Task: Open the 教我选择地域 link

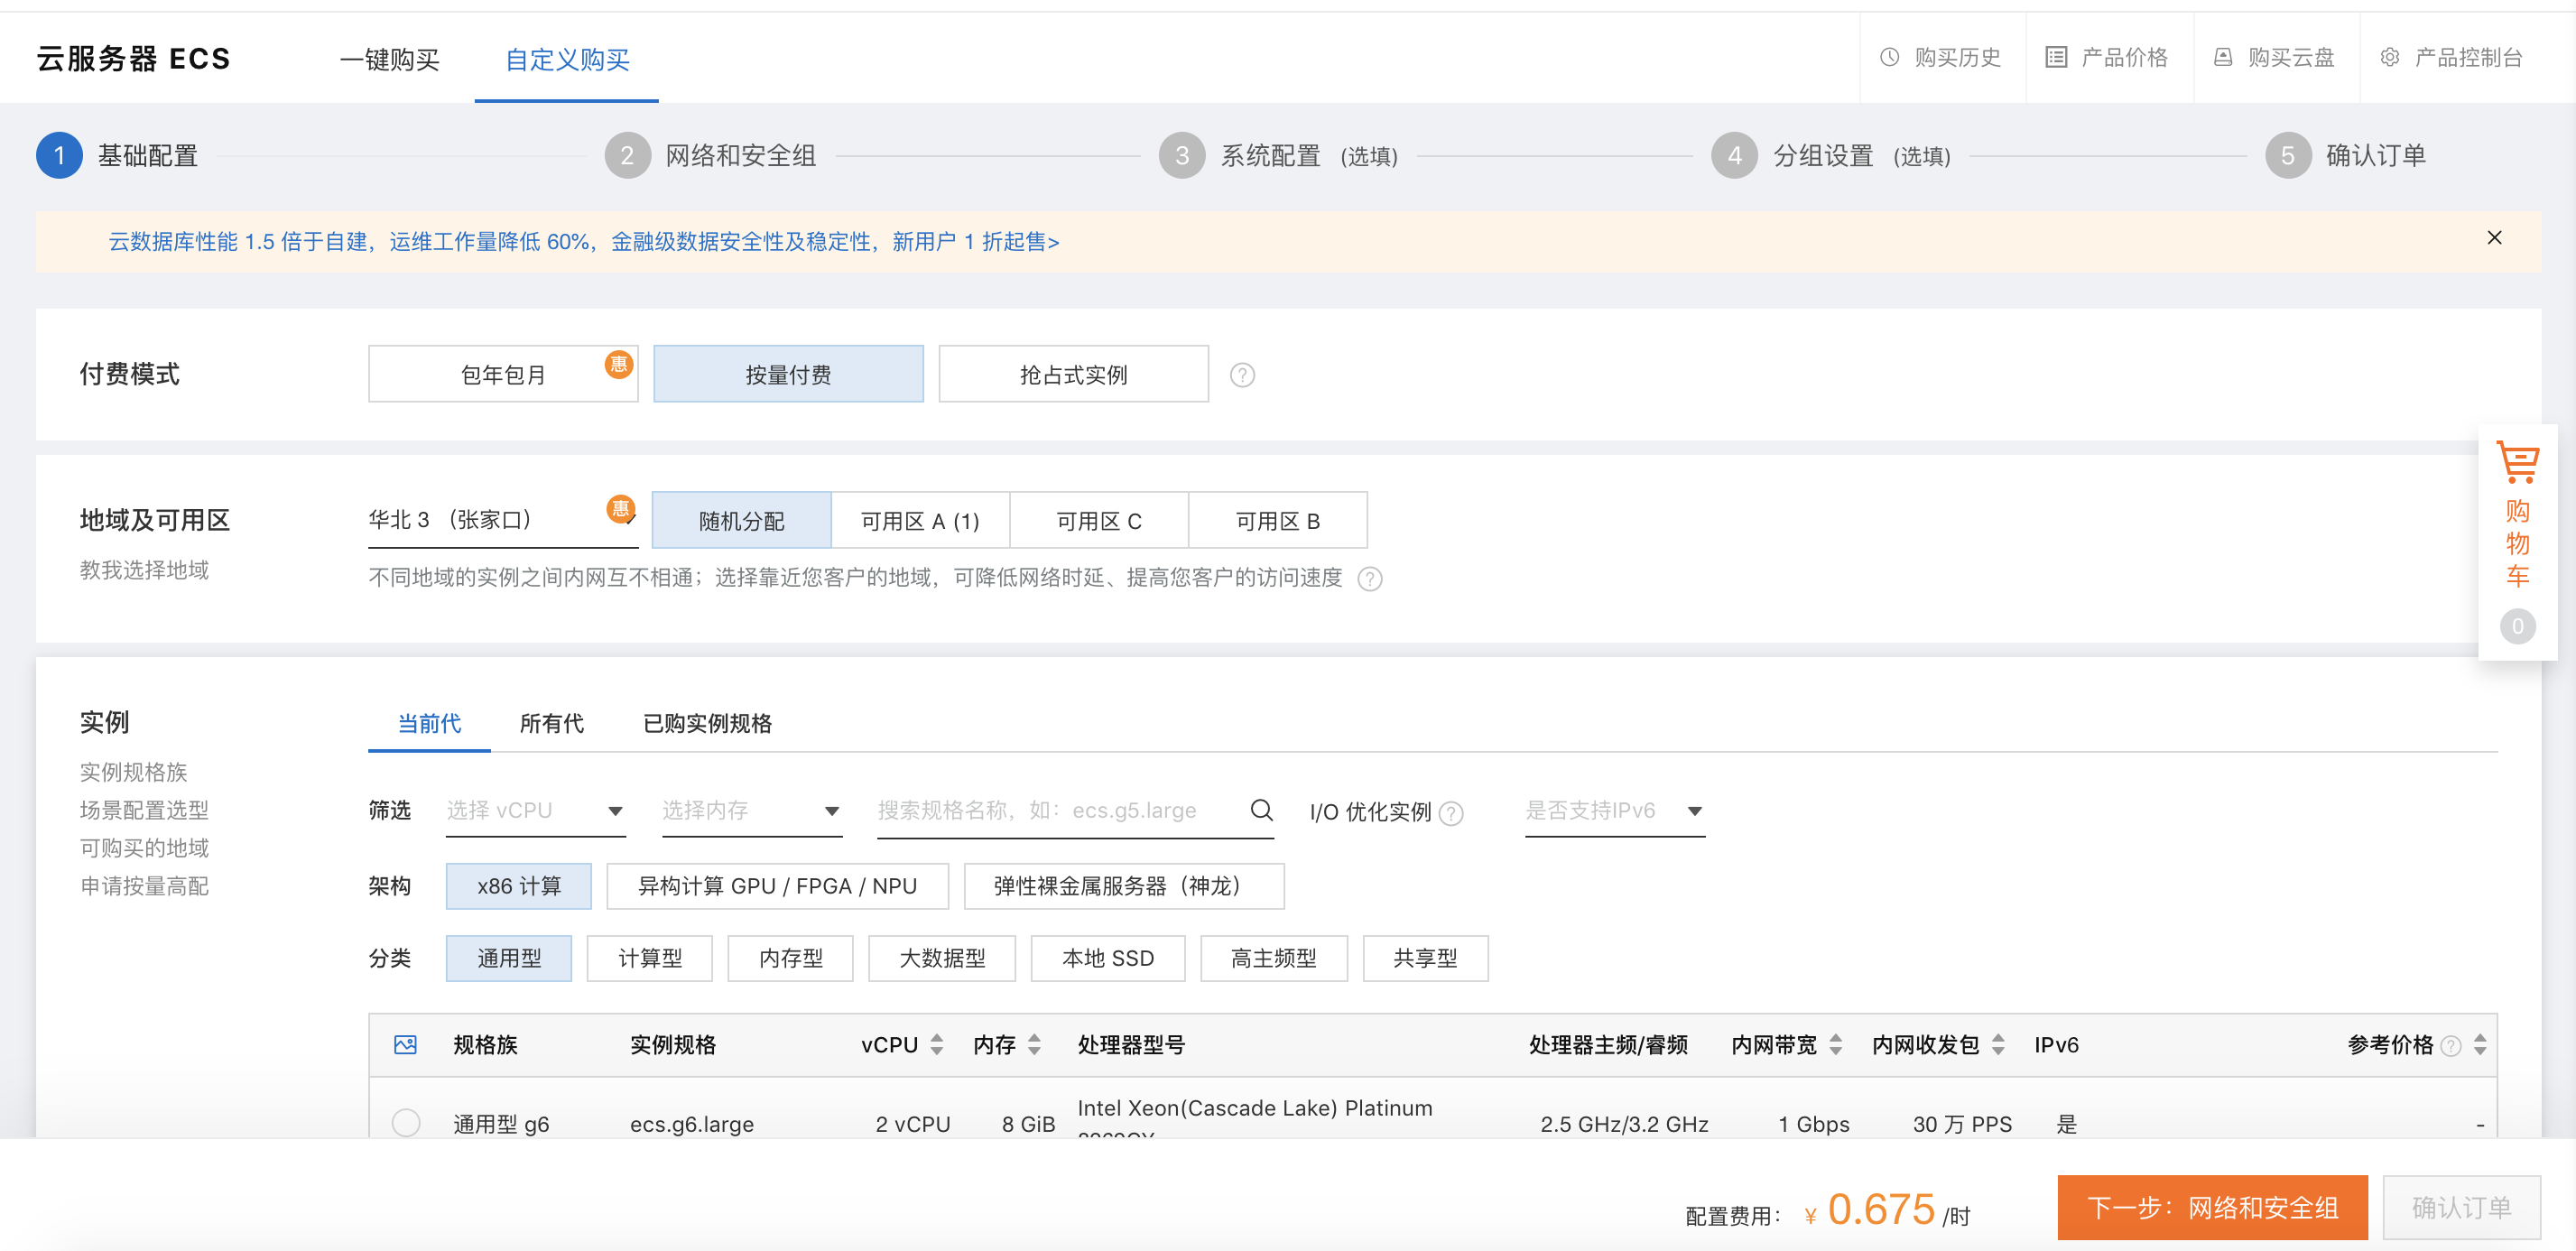Action: click(144, 570)
